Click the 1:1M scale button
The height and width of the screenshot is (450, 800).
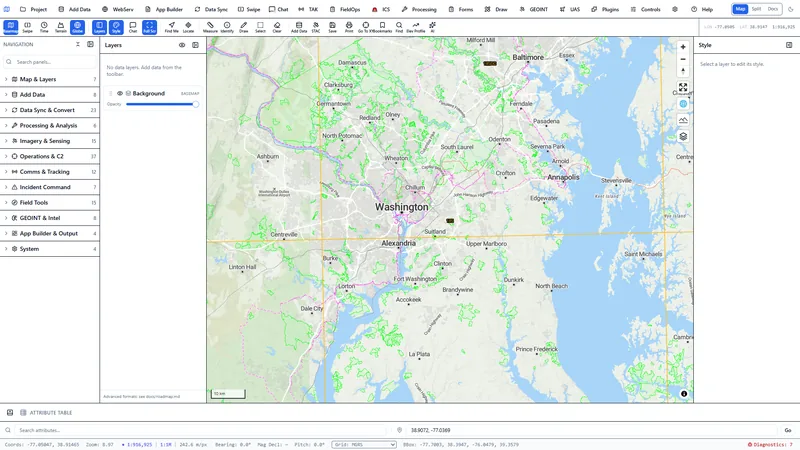(166, 444)
